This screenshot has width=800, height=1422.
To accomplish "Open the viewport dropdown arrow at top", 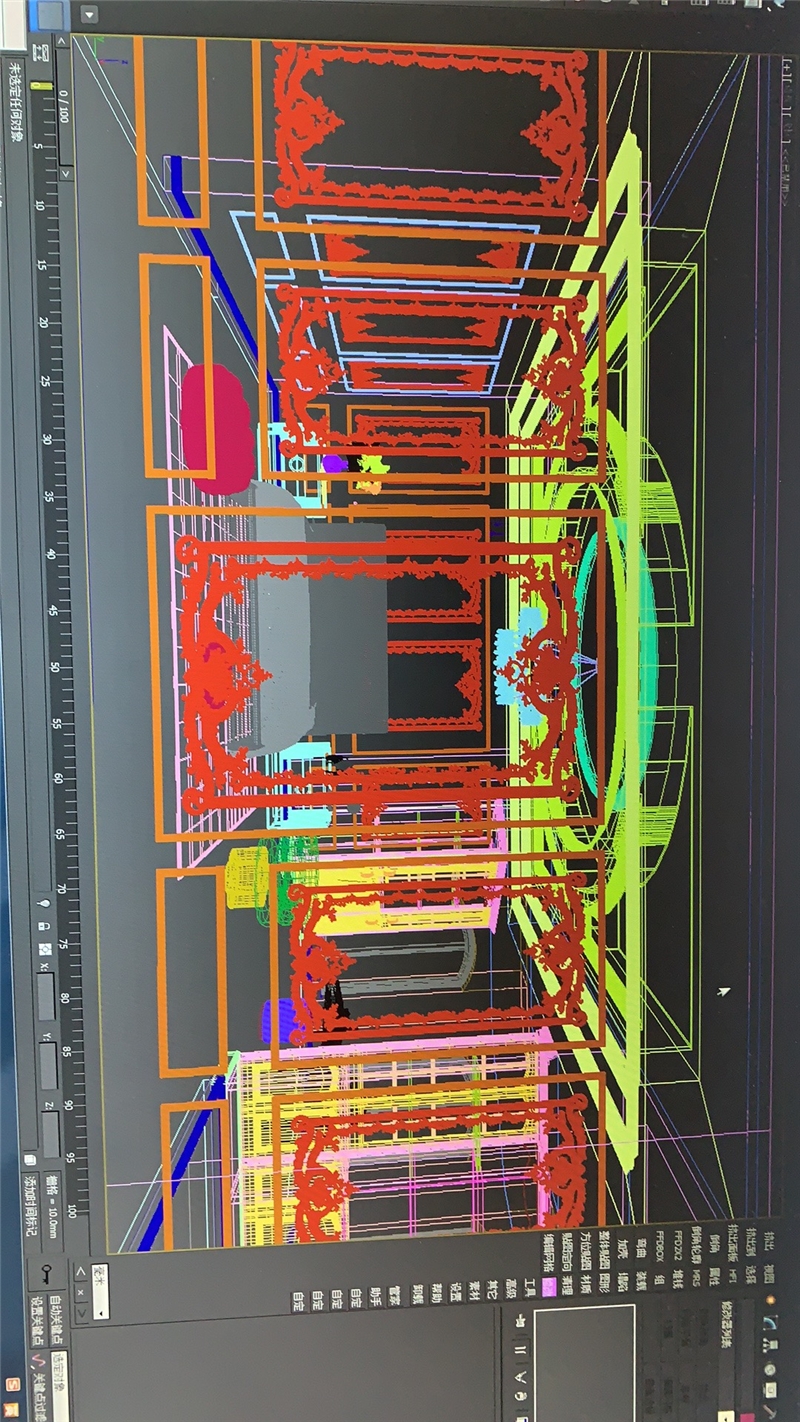I will [x=88, y=16].
